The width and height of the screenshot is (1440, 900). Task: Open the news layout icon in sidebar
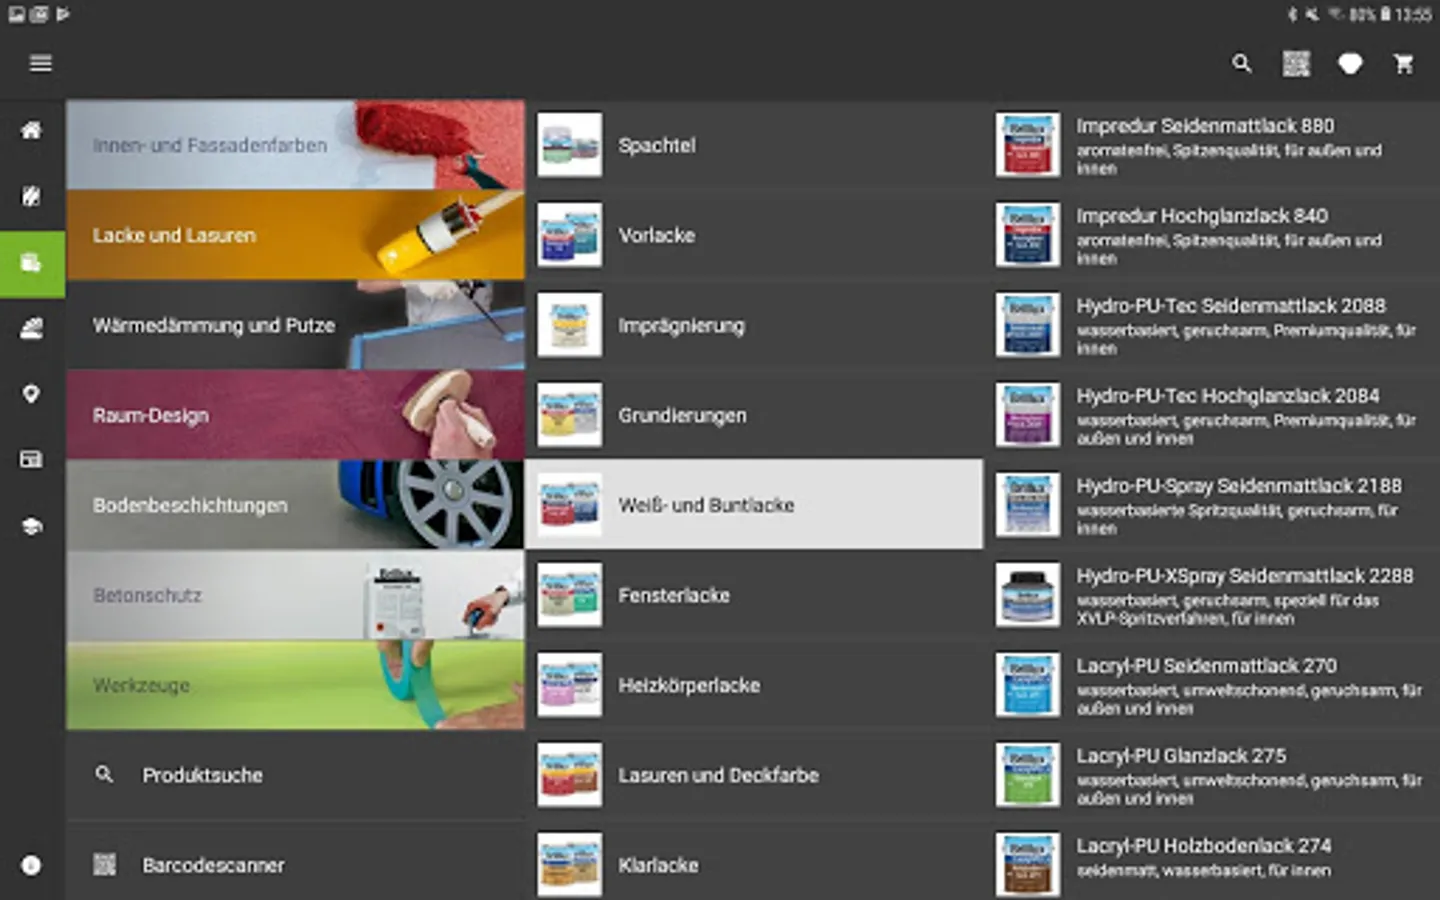pos(32,460)
